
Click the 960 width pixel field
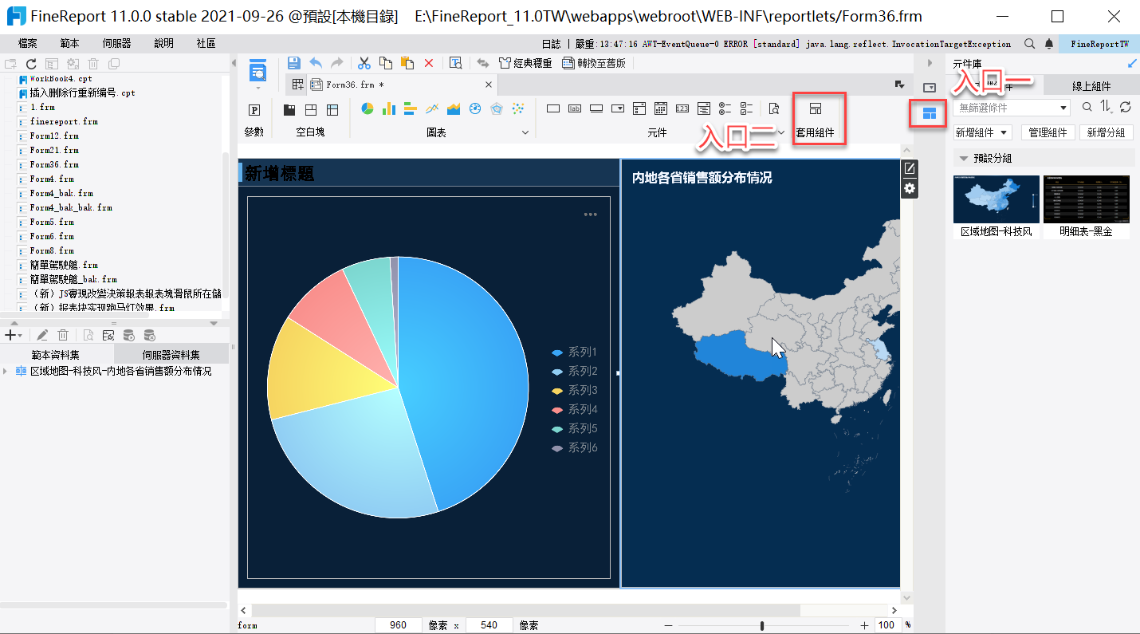(x=398, y=625)
